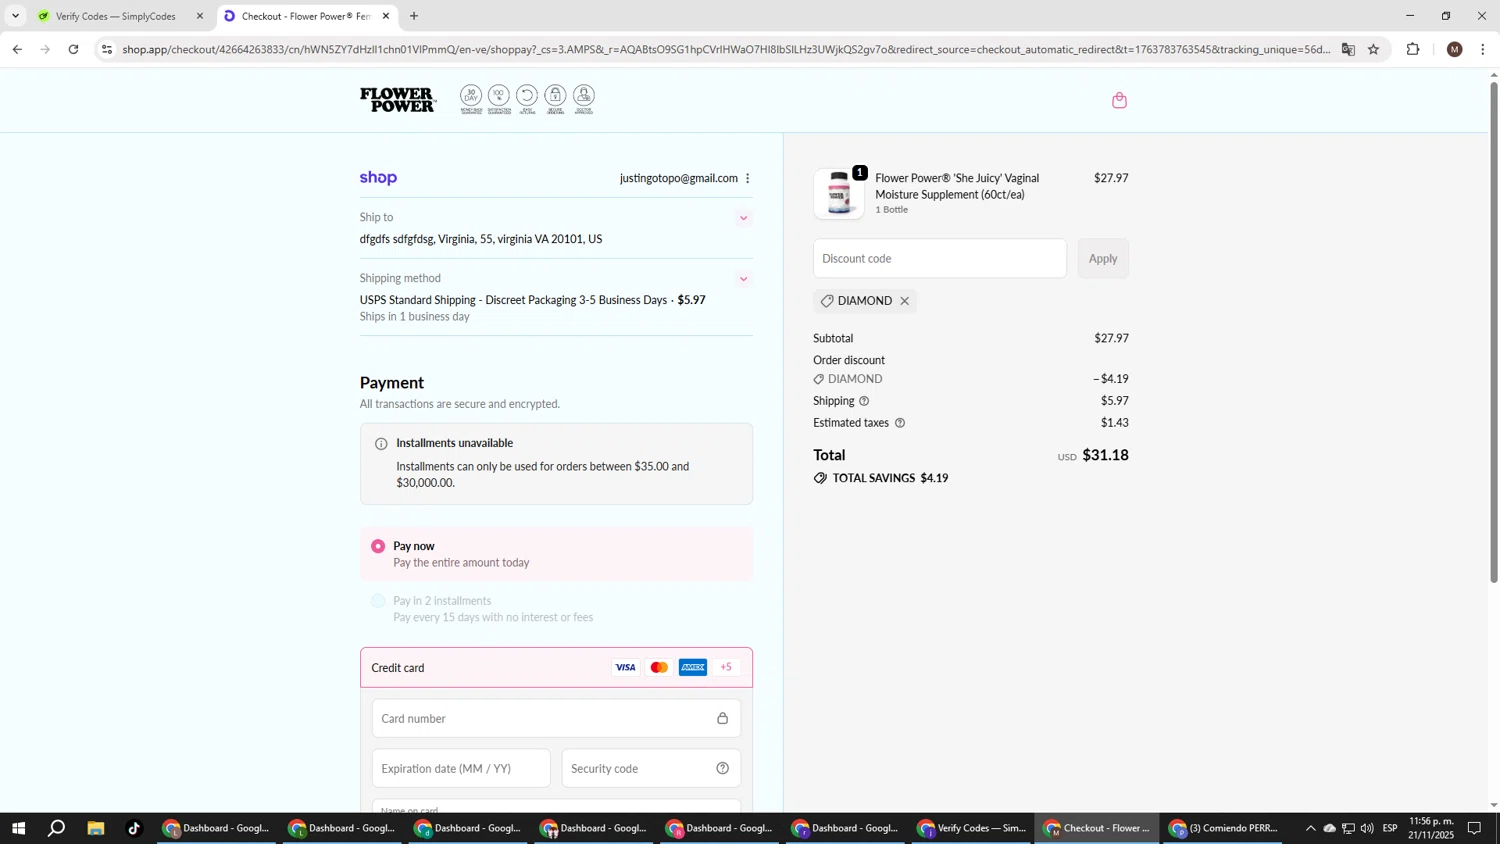Click the Flower Power 'She Juicy' product title
The width and height of the screenshot is (1500, 844).
pos(957,186)
